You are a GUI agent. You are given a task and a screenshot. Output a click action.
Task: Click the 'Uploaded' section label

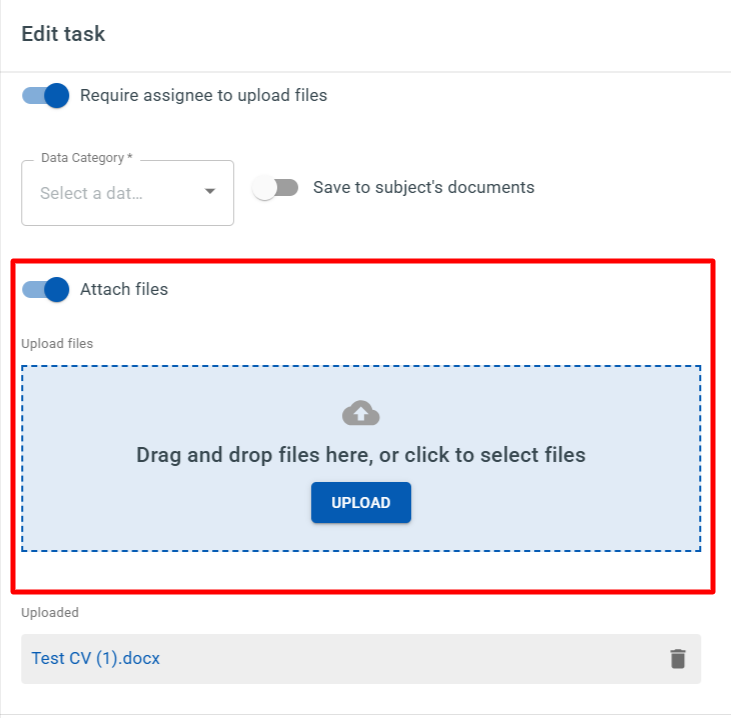(x=50, y=612)
